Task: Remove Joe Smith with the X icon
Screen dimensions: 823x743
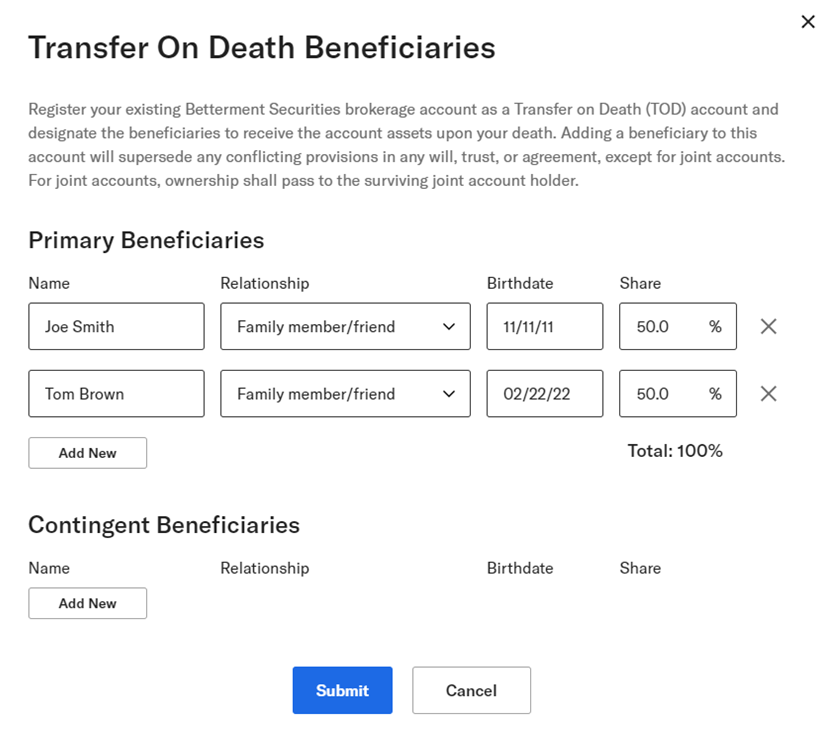Action: 768,326
